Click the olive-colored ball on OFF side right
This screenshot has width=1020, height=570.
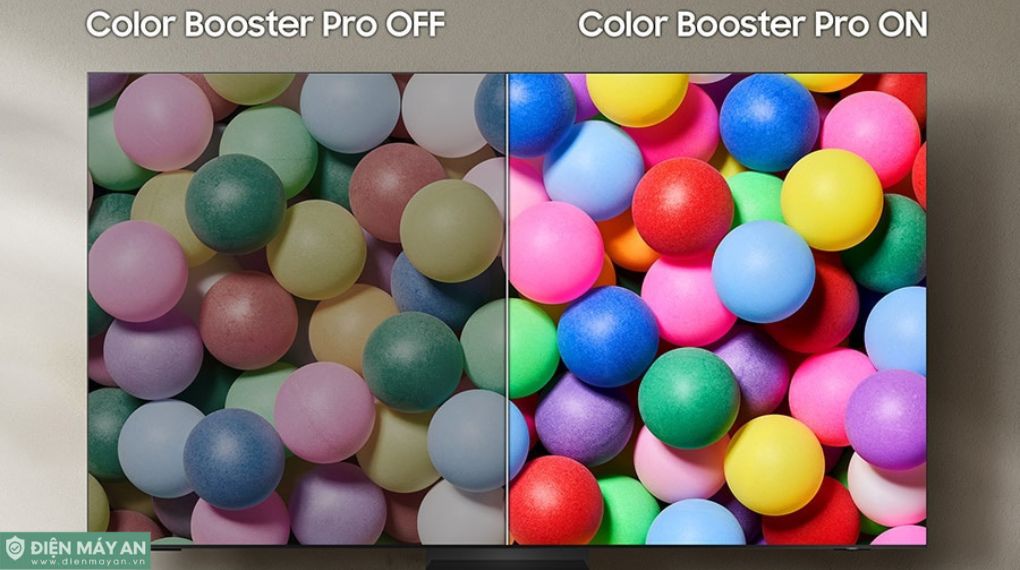click(451, 230)
